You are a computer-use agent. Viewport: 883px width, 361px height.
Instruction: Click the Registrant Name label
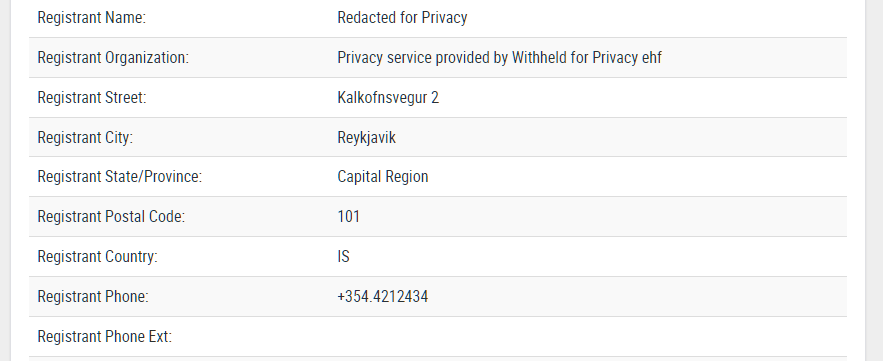pos(91,17)
